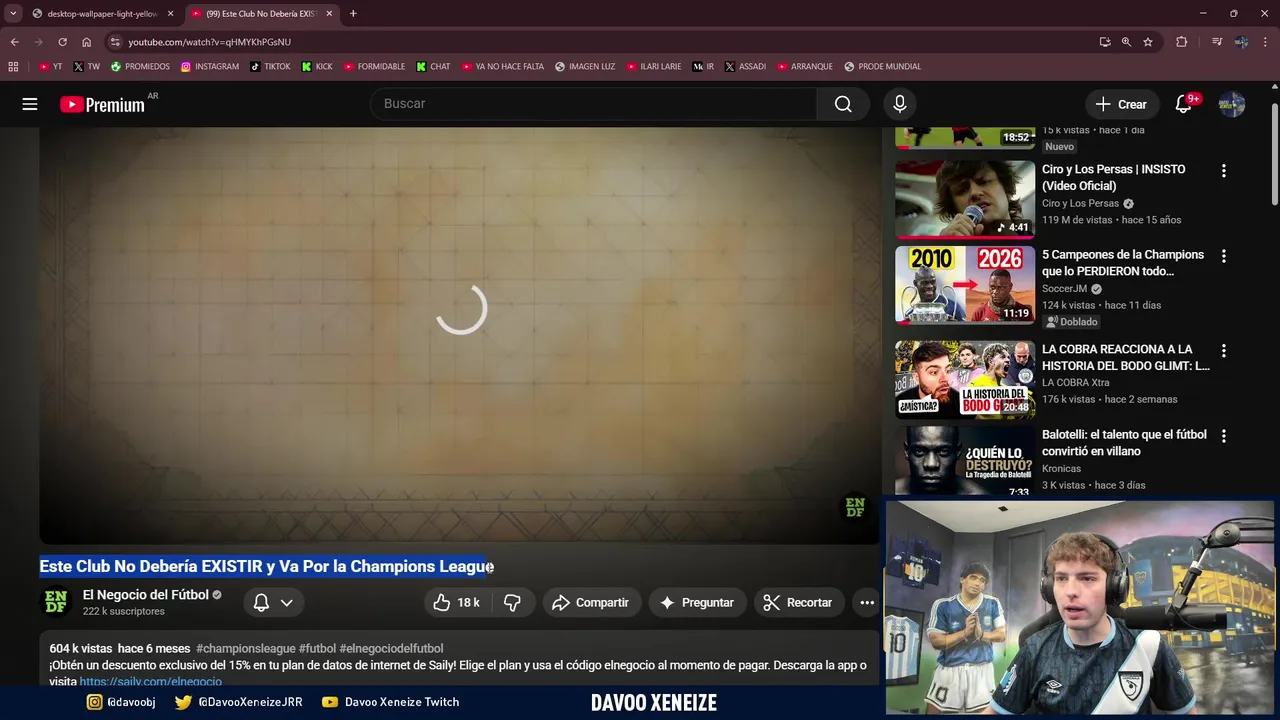The height and width of the screenshot is (720, 1280).
Task: Open the PRODE MUNDIAL bookmark
Action: [882, 67]
